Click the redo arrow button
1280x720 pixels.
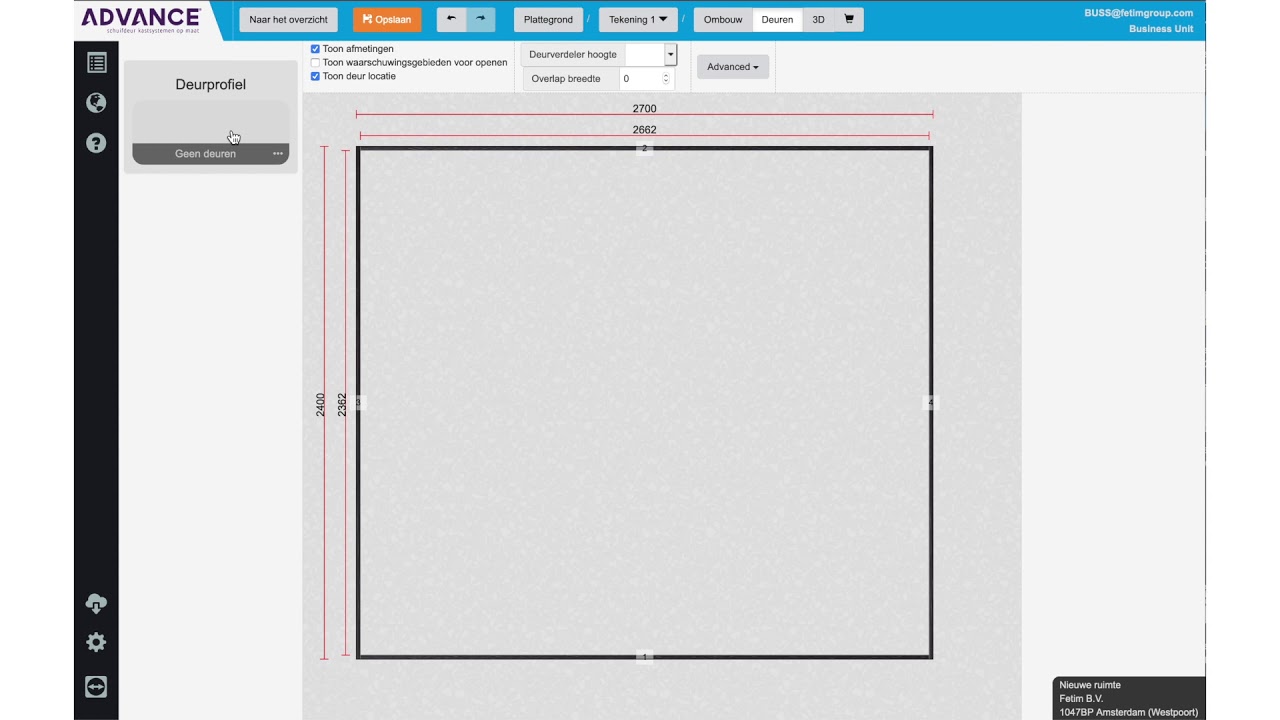pyautogui.click(x=480, y=19)
